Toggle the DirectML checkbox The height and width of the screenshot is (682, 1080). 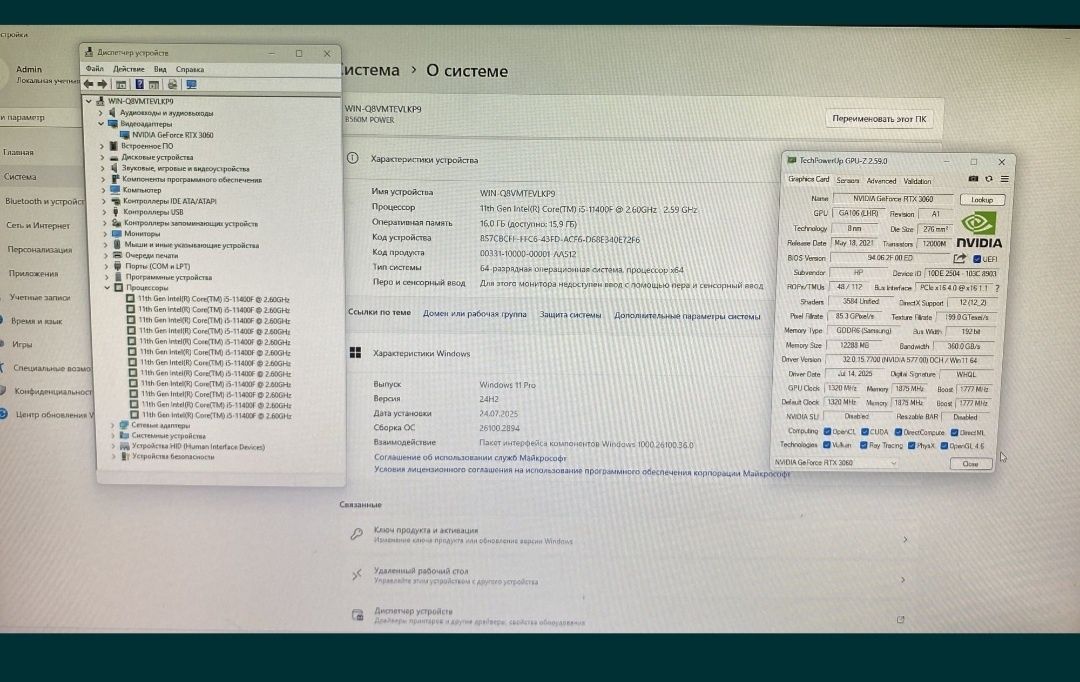pos(954,433)
